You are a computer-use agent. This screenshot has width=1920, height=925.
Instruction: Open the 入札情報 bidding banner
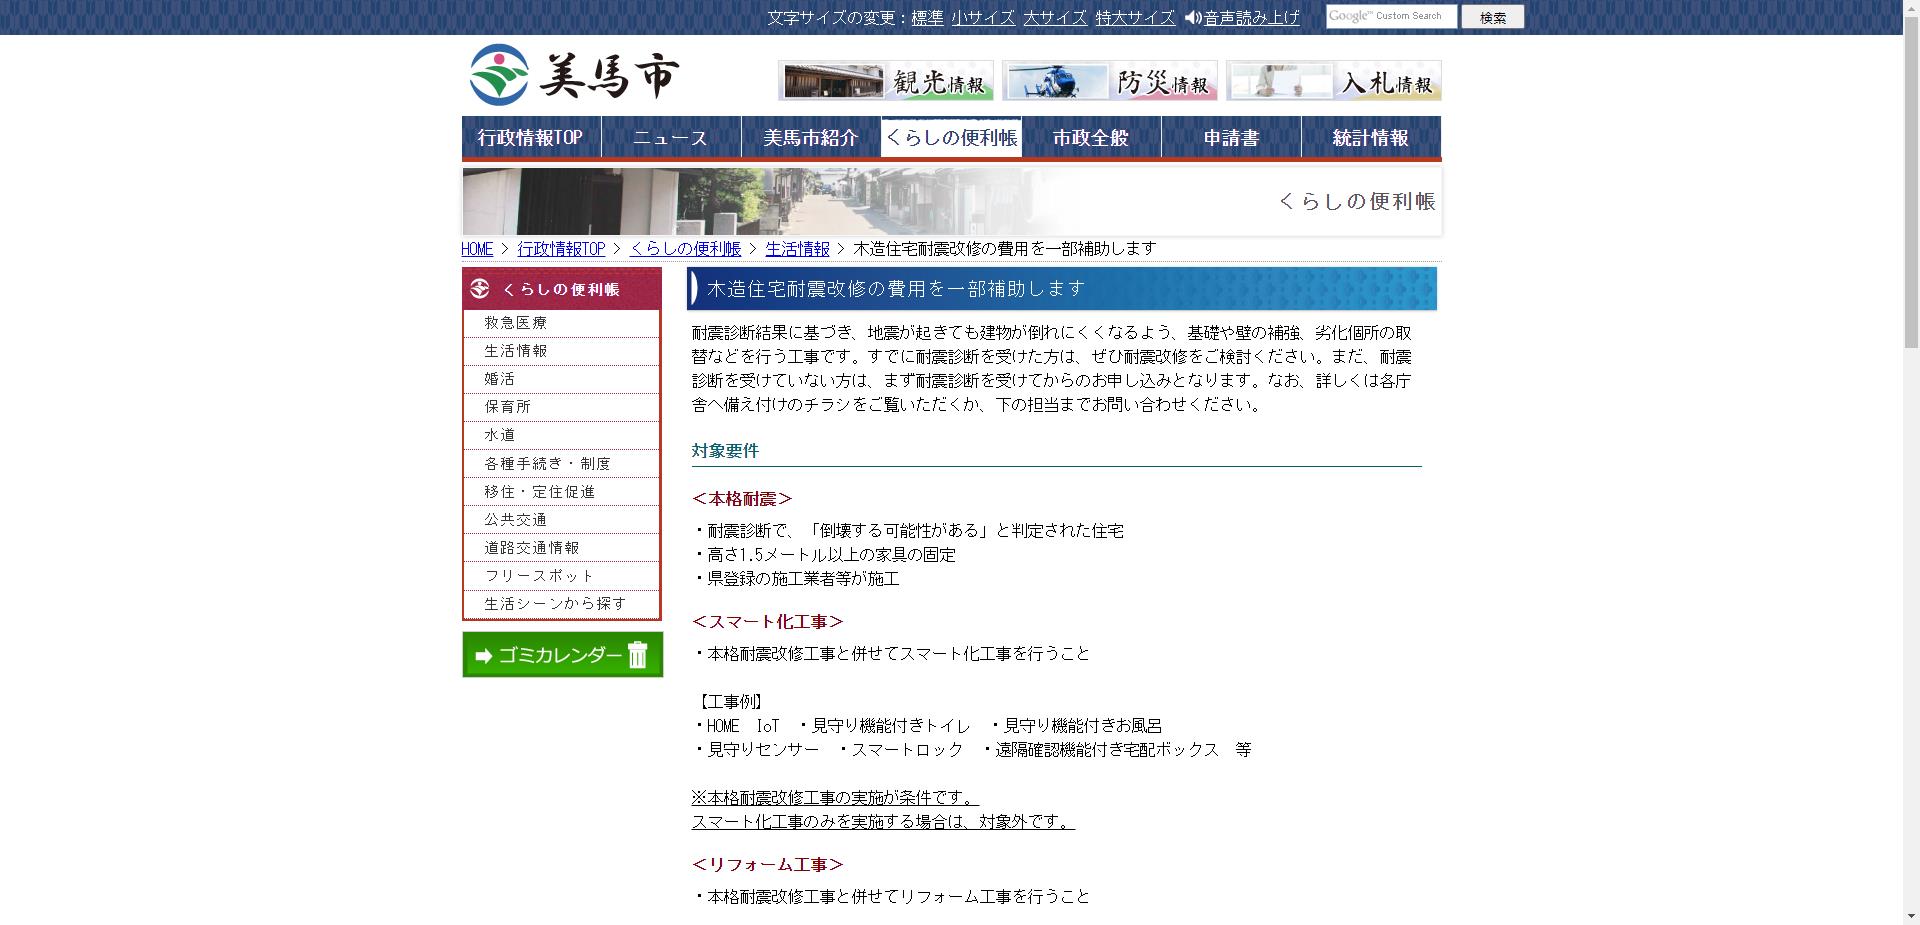(1334, 80)
